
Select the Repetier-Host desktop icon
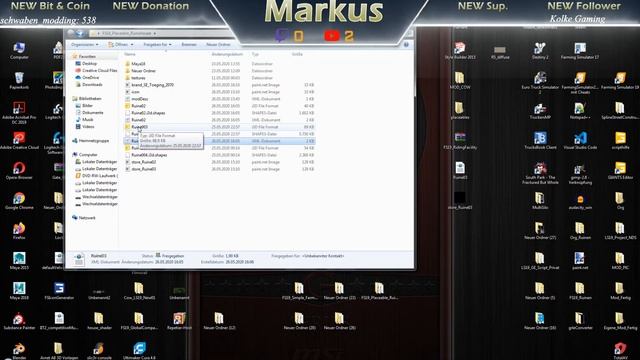pos(179,320)
